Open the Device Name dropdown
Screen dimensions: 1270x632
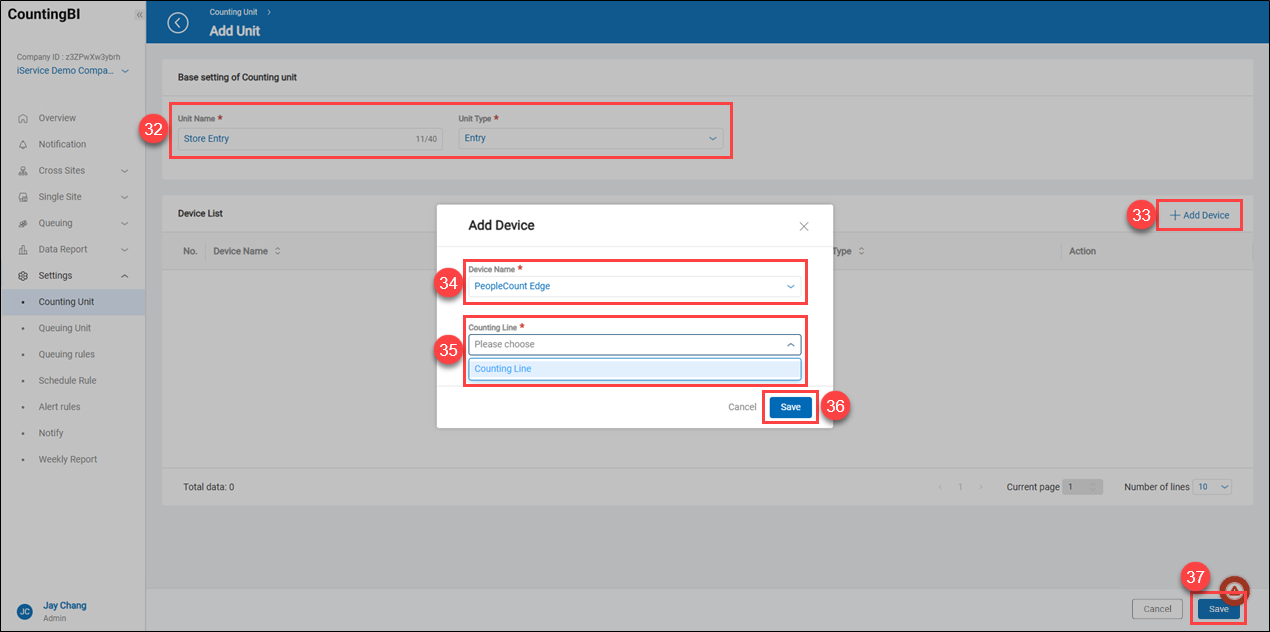tap(634, 286)
